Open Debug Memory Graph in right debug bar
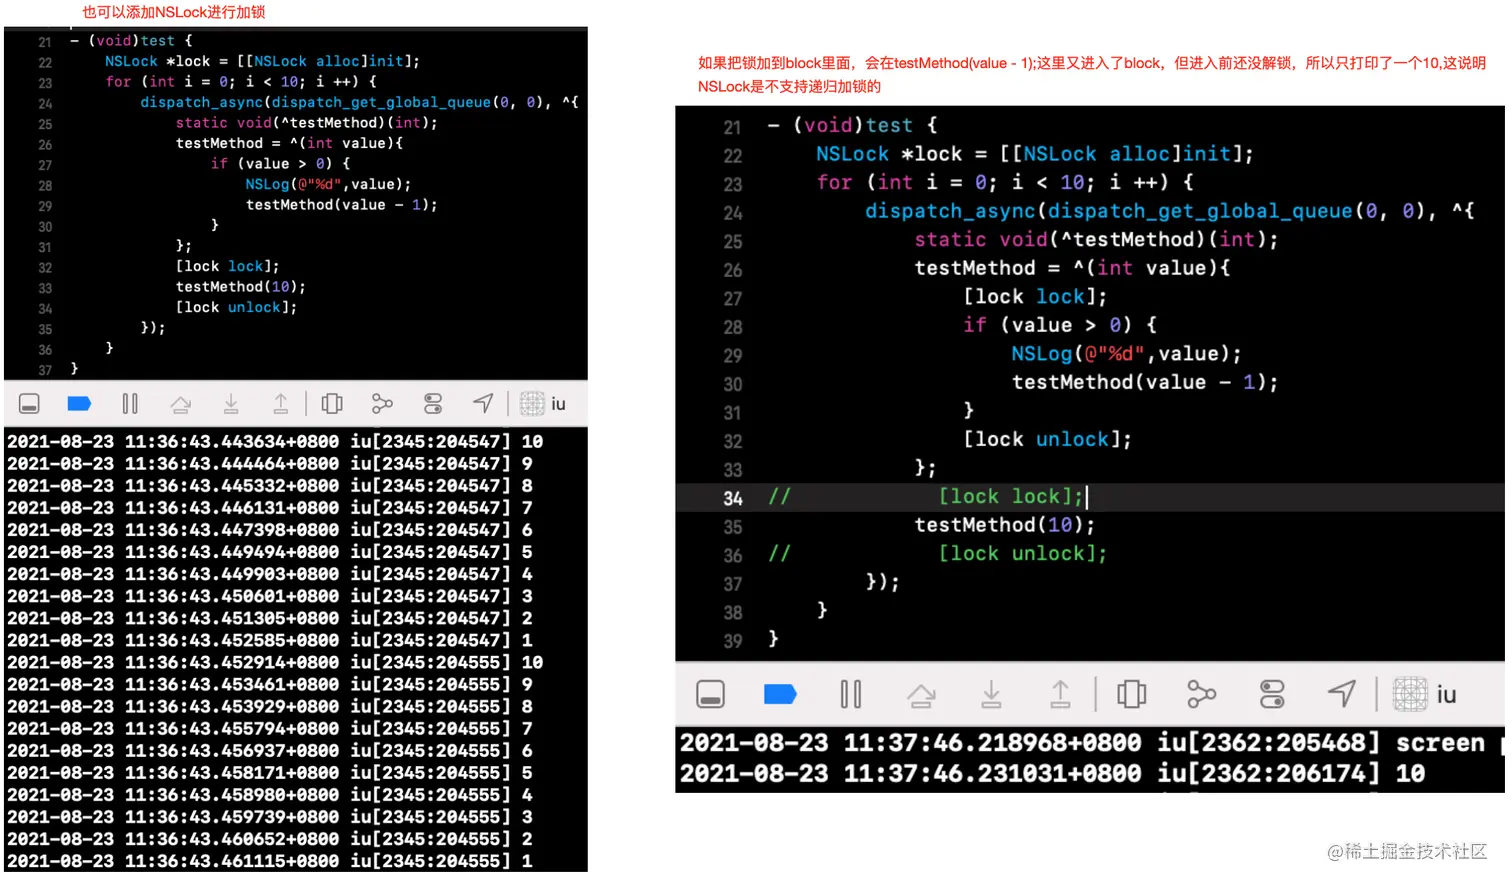This screenshot has width=1512, height=886. [1201, 694]
